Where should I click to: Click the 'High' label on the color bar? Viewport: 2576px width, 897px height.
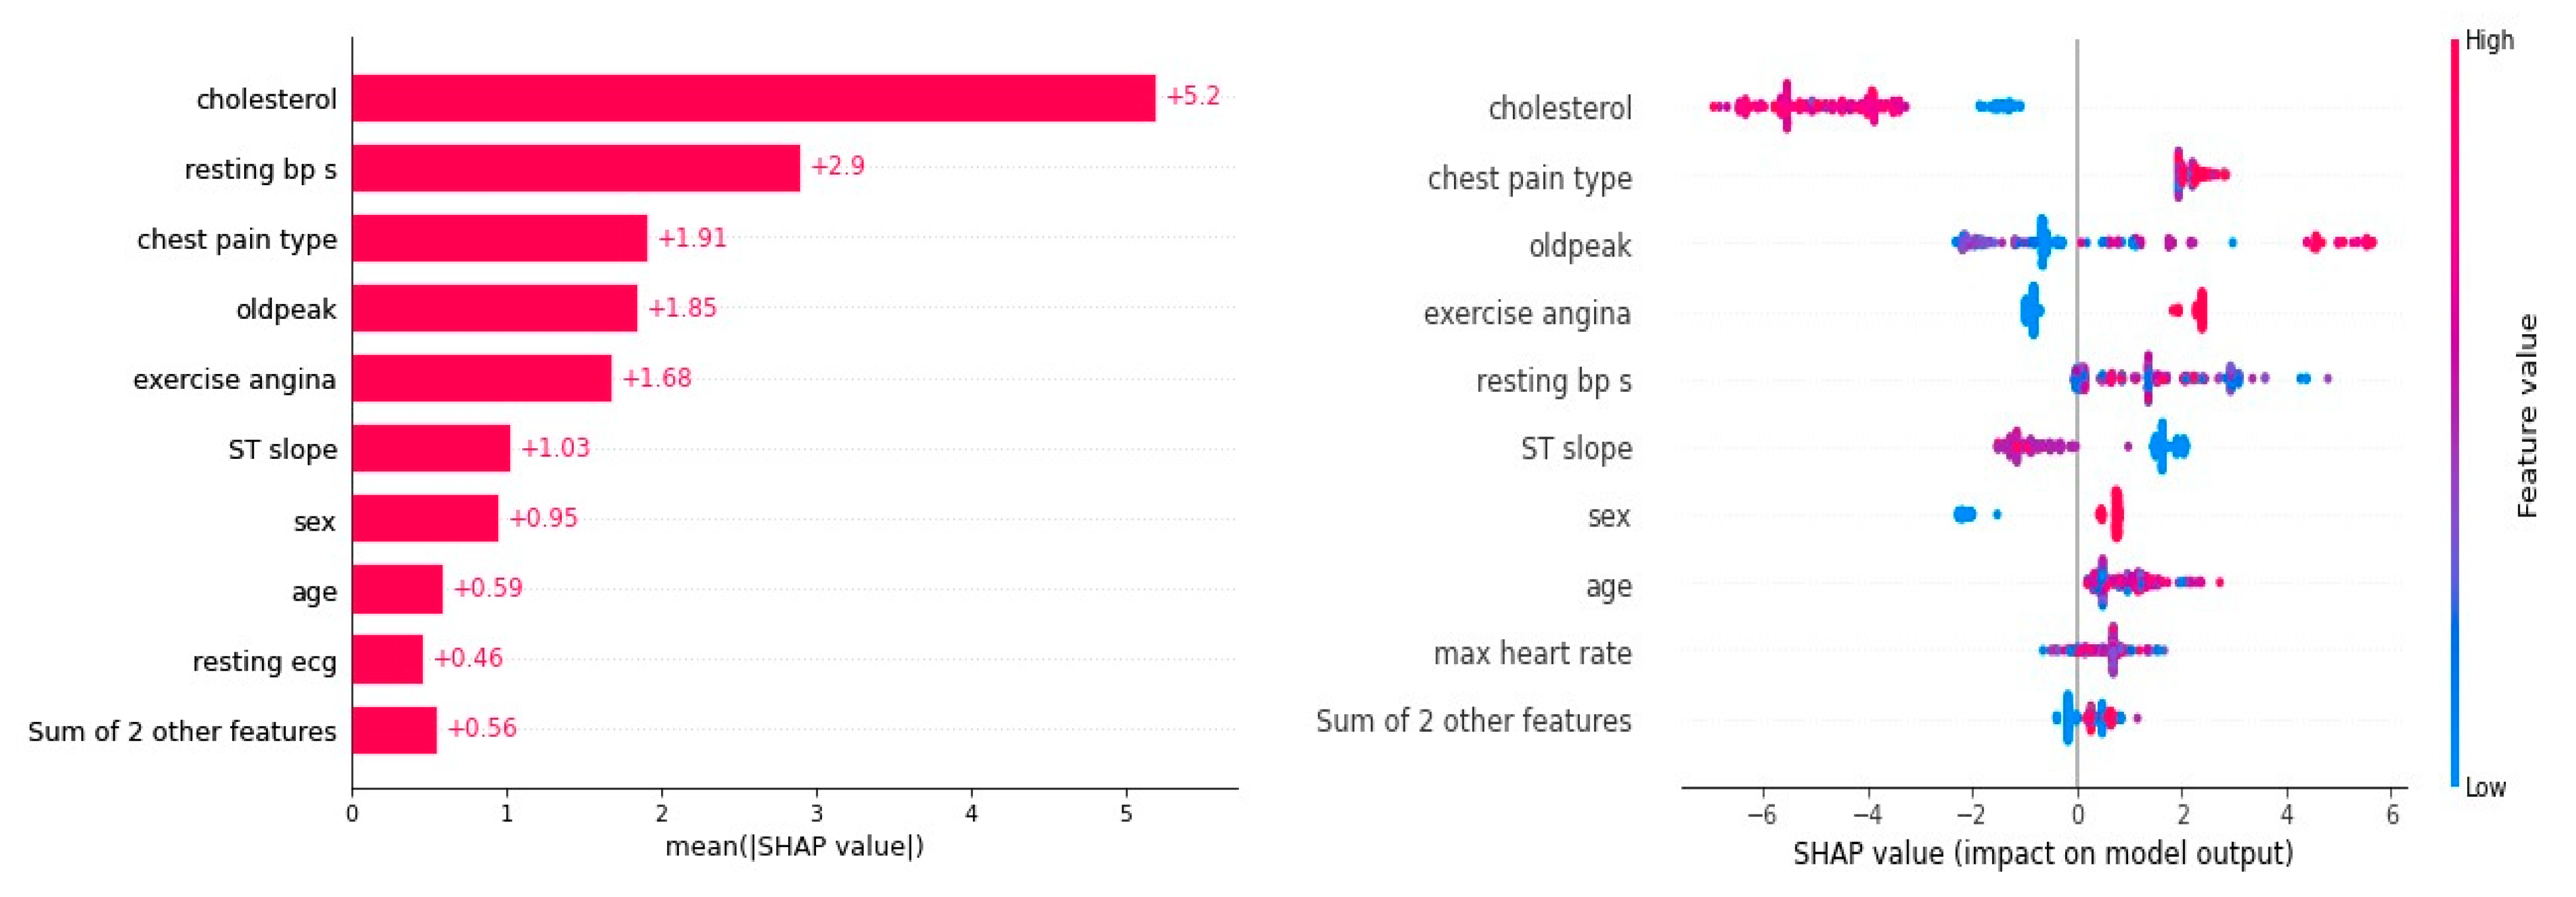(x=2489, y=41)
